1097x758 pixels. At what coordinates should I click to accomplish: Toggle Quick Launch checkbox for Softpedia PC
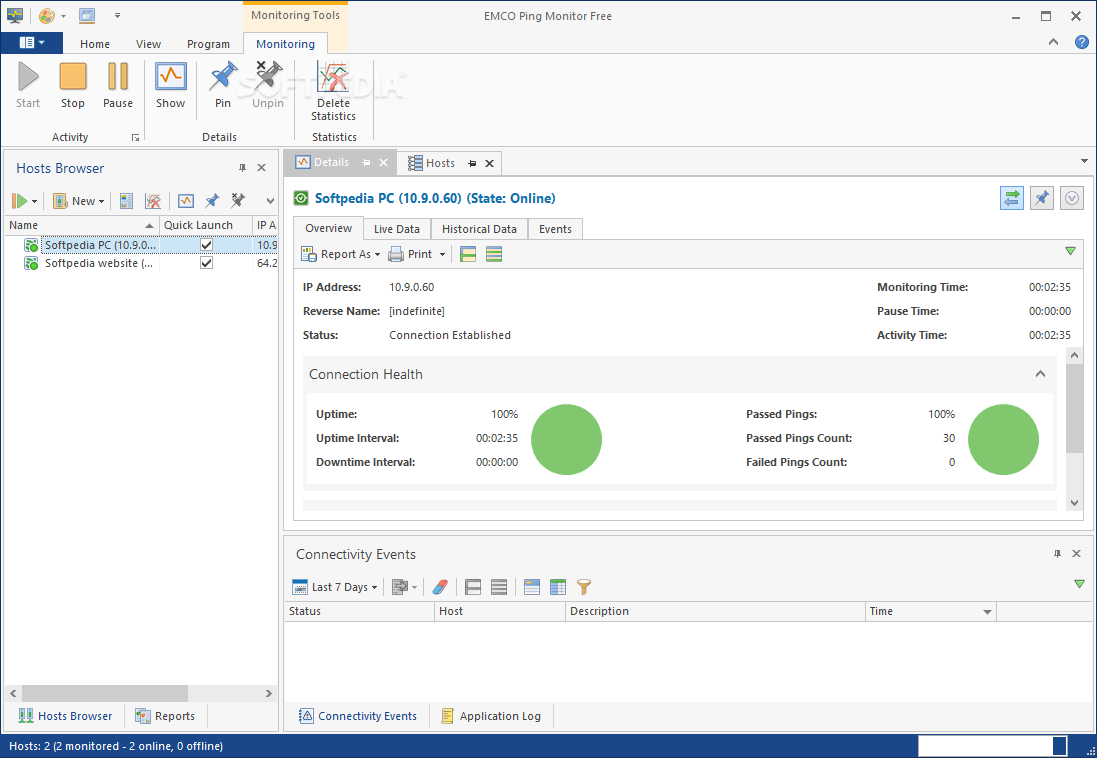click(x=206, y=245)
